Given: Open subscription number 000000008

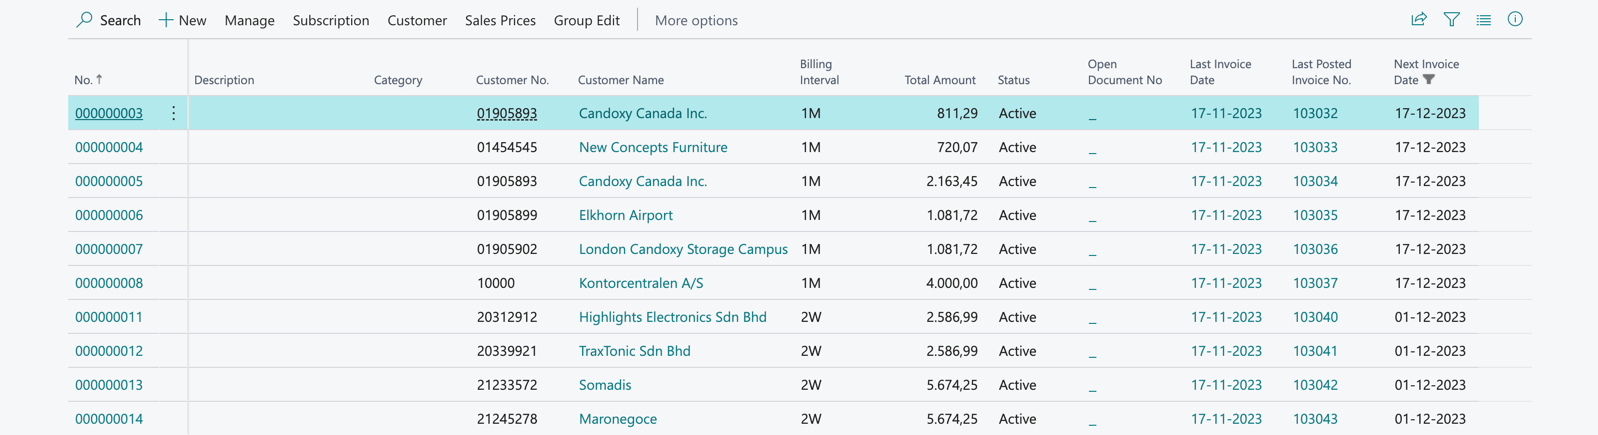Looking at the screenshot, I should tap(109, 283).
